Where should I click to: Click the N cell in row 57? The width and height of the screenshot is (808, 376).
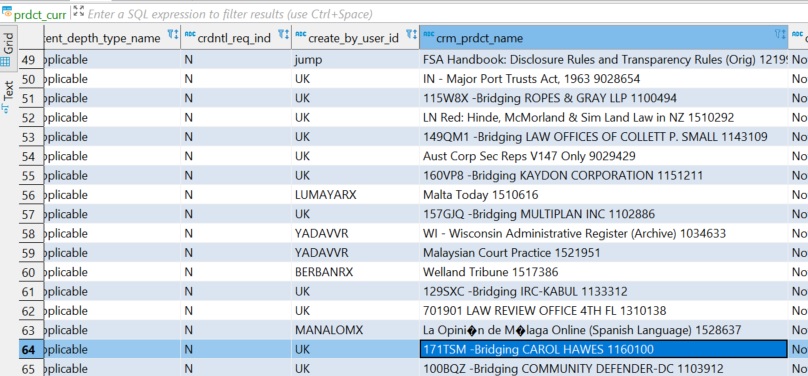click(236, 214)
